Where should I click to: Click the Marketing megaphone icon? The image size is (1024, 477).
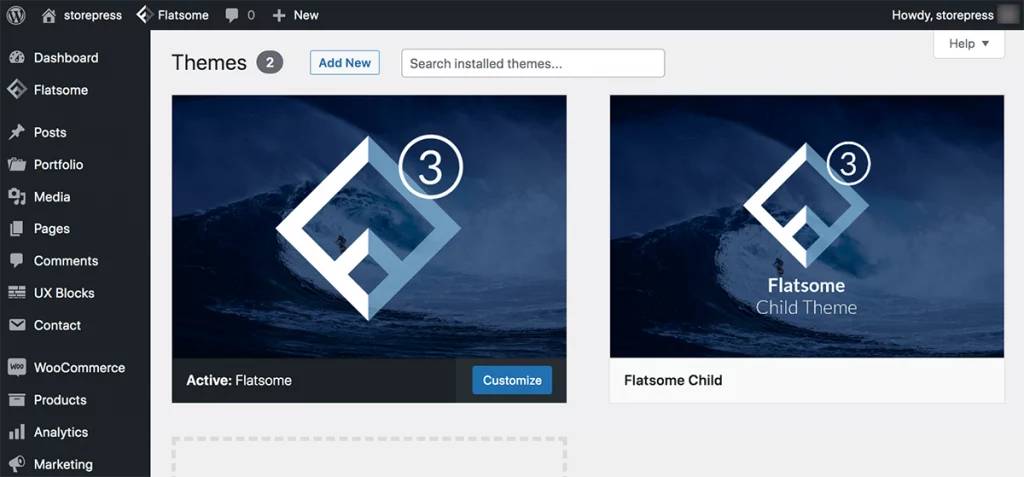tap(16, 464)
